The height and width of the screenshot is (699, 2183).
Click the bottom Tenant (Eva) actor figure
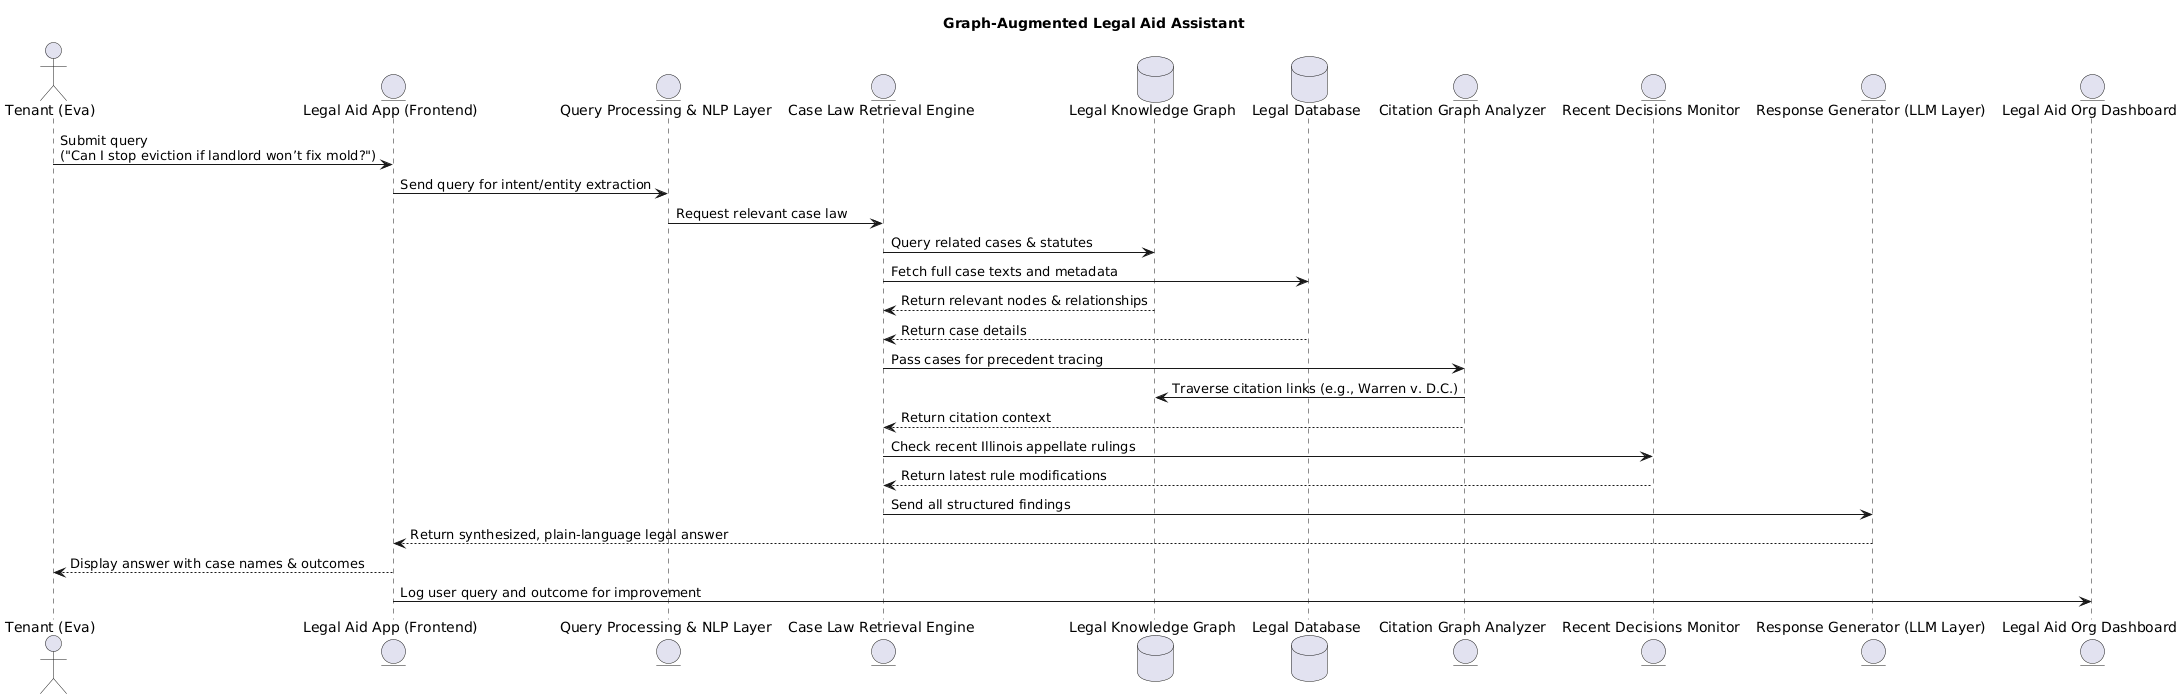click(53, 665)
